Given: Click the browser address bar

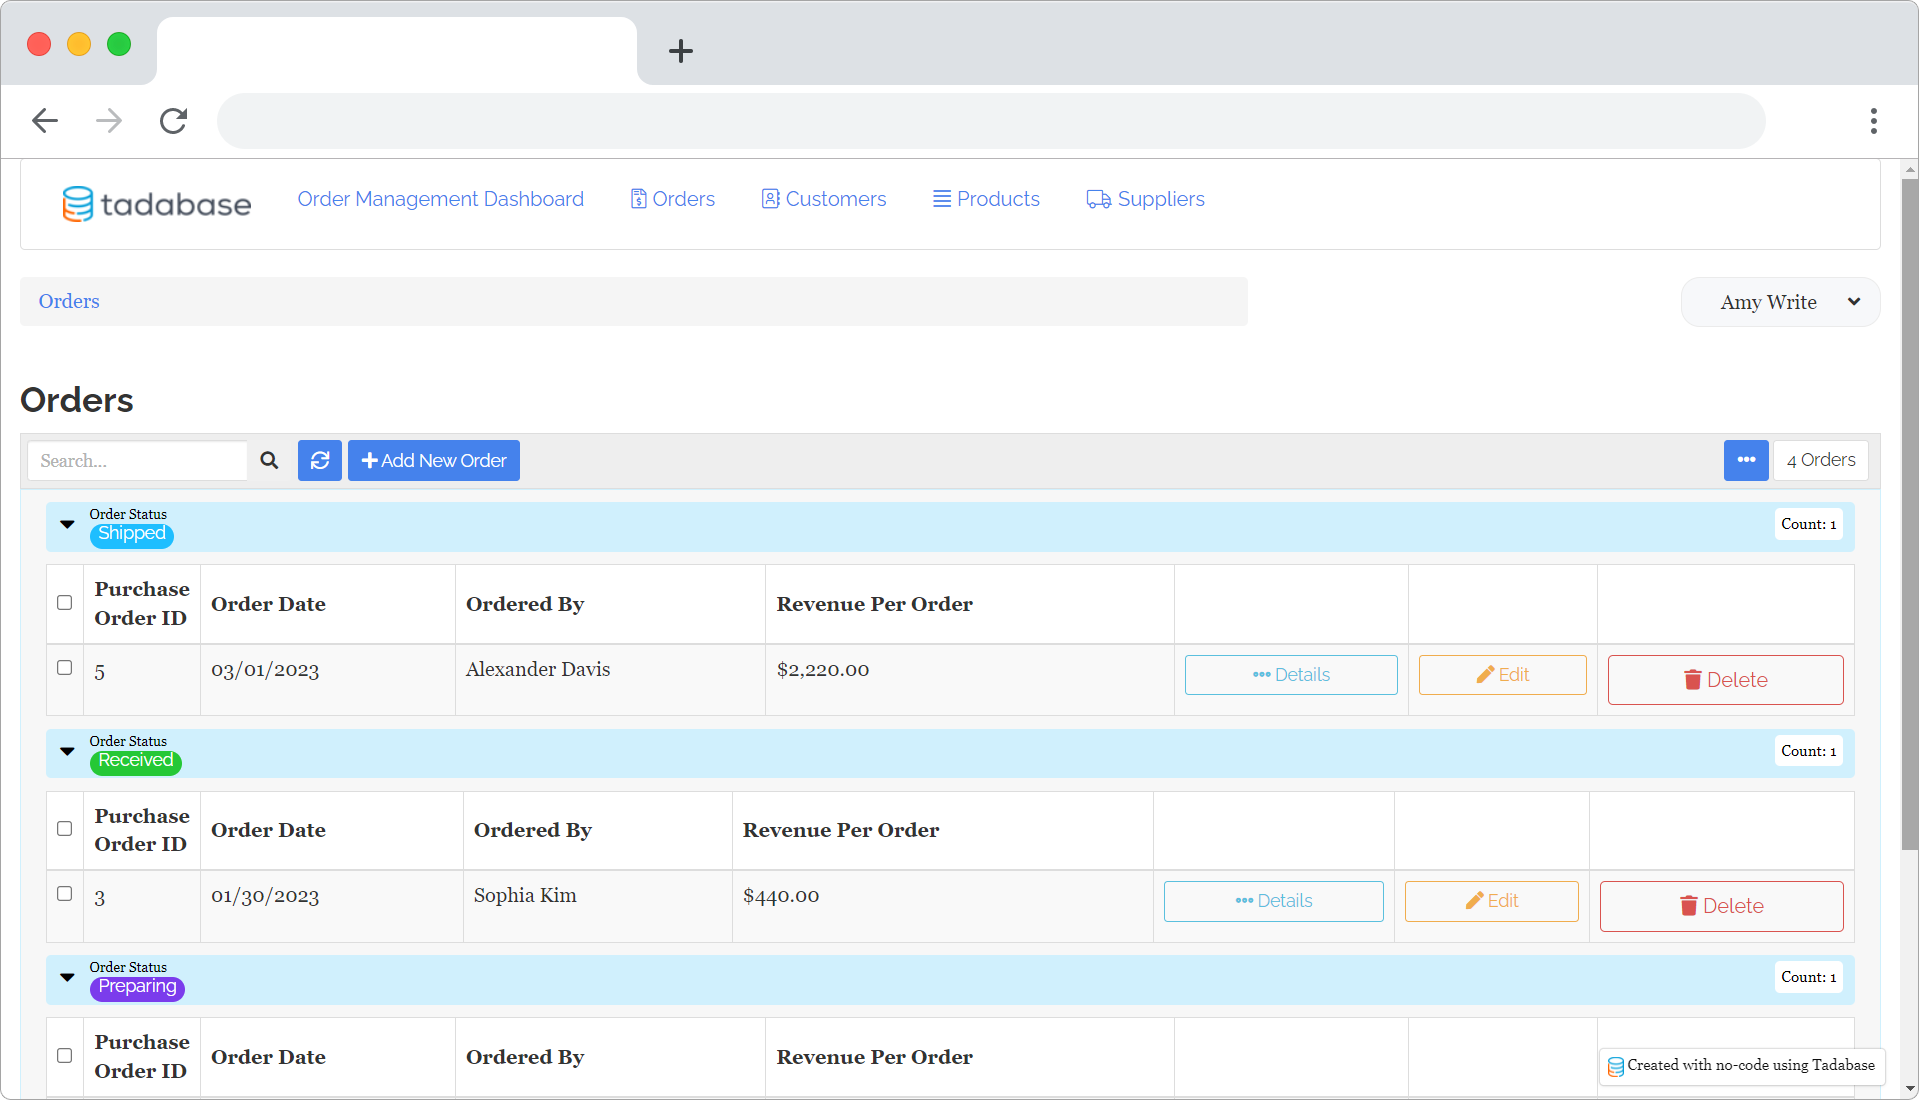Looking at the screenshot, I should pyautogui.click(x=991, y=121).
